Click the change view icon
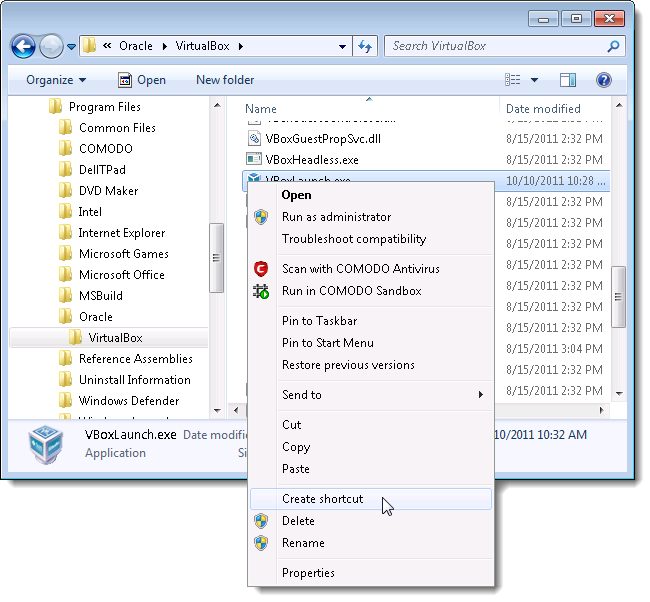The image size is (650, 602). (x=513, y=80)
